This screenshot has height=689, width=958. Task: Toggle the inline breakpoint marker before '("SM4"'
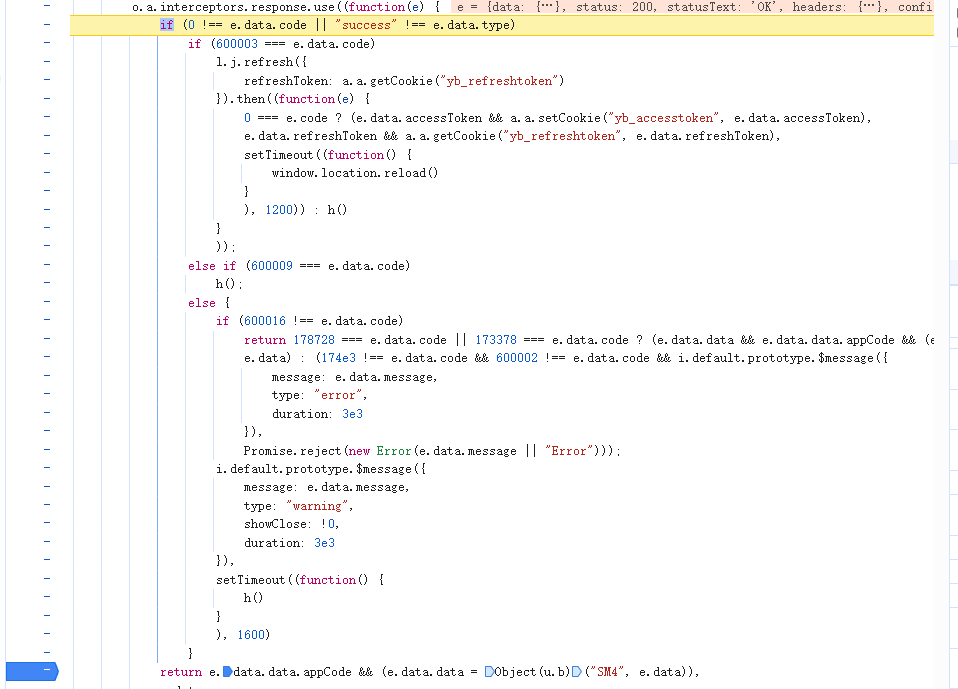click(576, 672)
